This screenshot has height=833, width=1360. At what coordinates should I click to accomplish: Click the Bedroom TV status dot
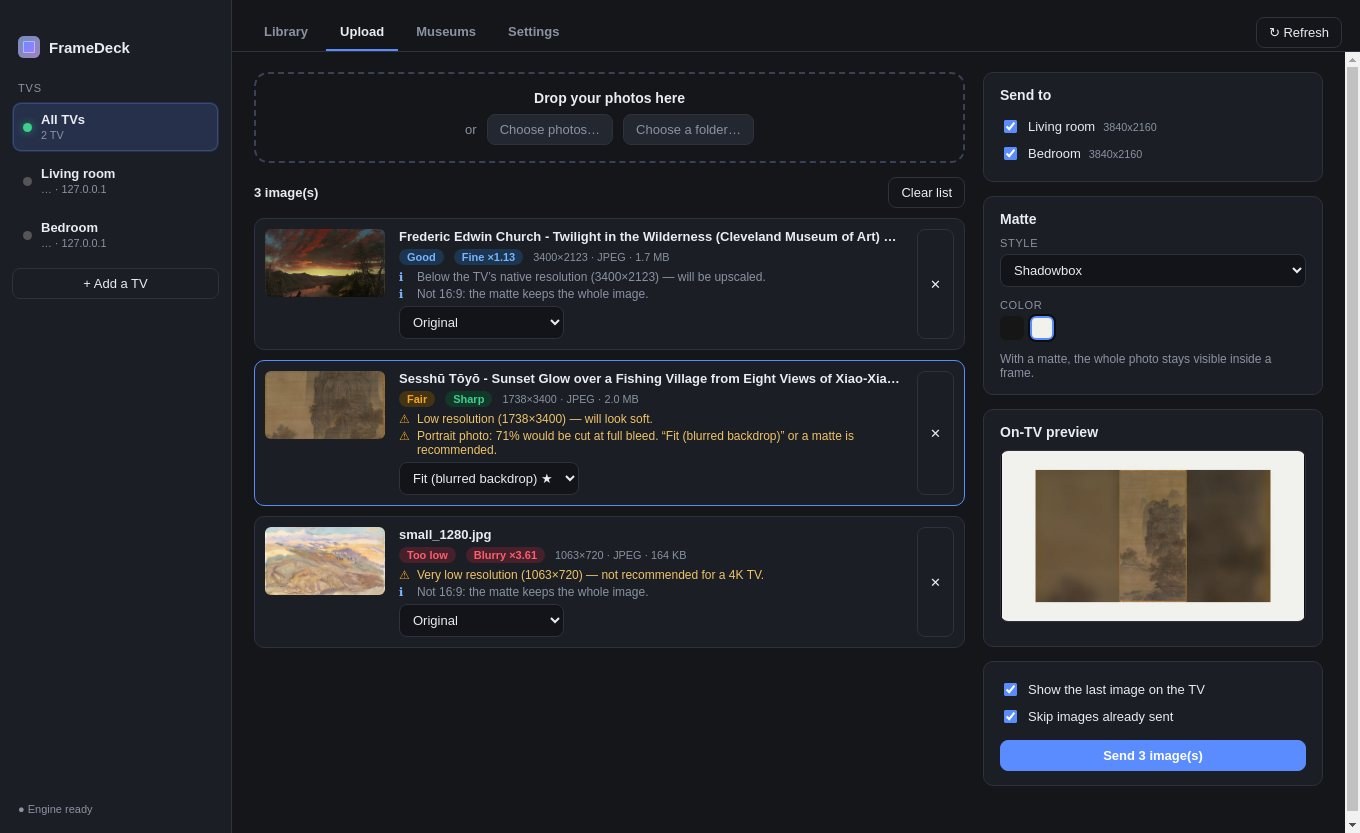click(27, 235)
